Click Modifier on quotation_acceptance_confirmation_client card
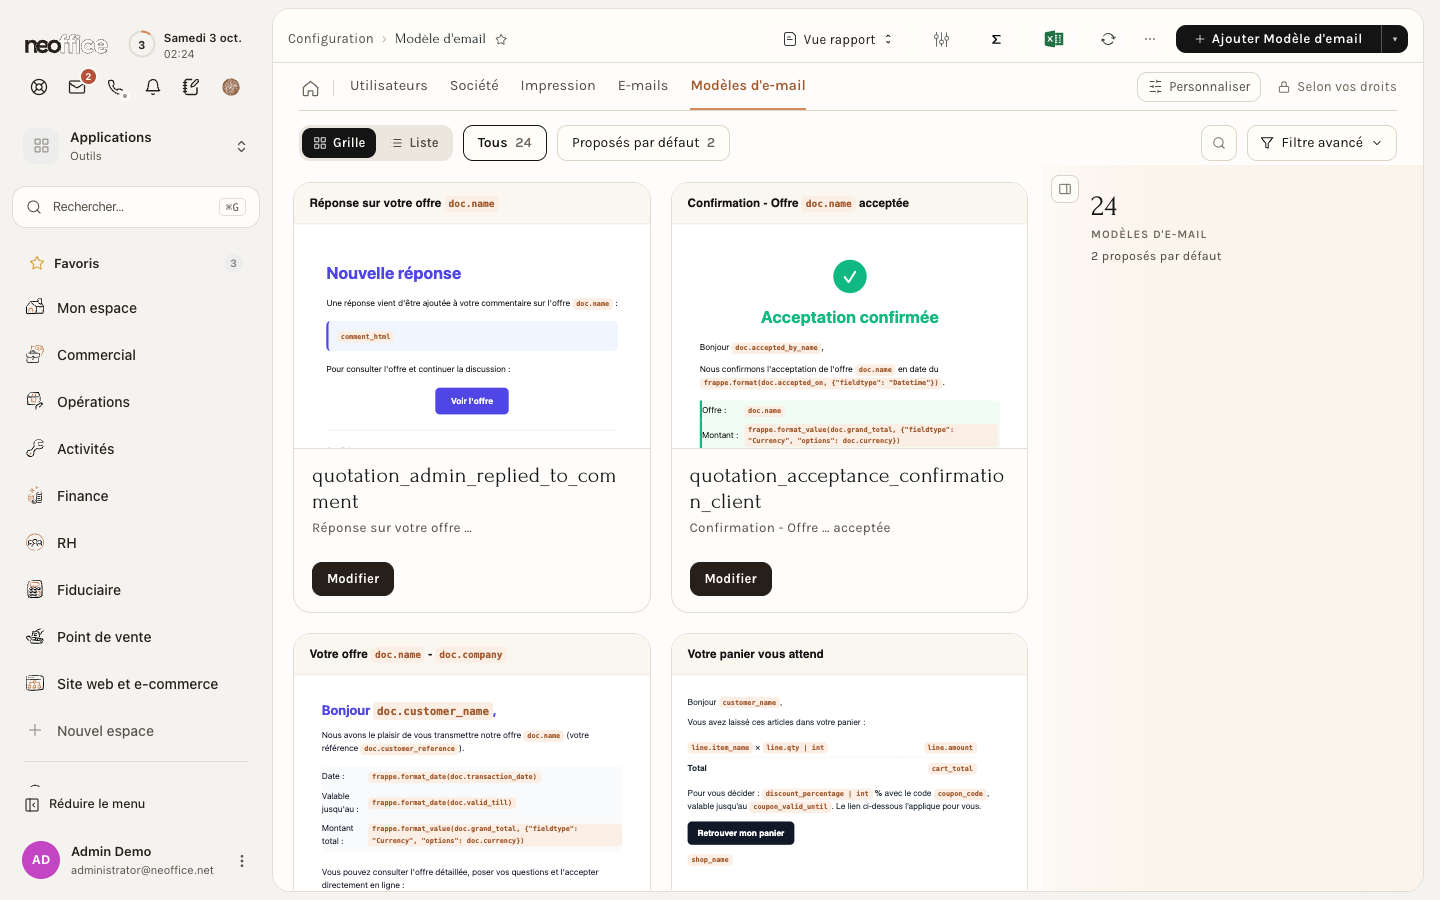 point(731,579)
